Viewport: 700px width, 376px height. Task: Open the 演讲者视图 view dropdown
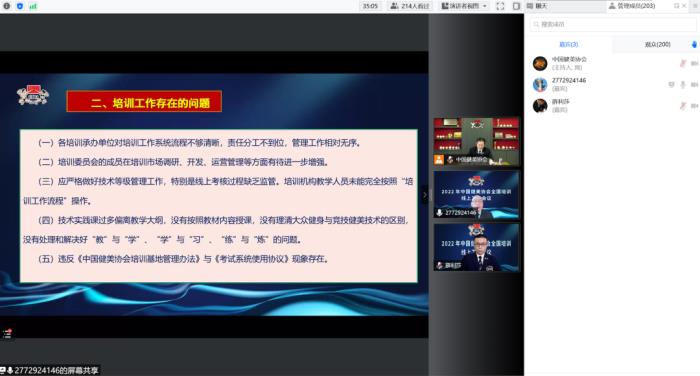tap(464, 6)
